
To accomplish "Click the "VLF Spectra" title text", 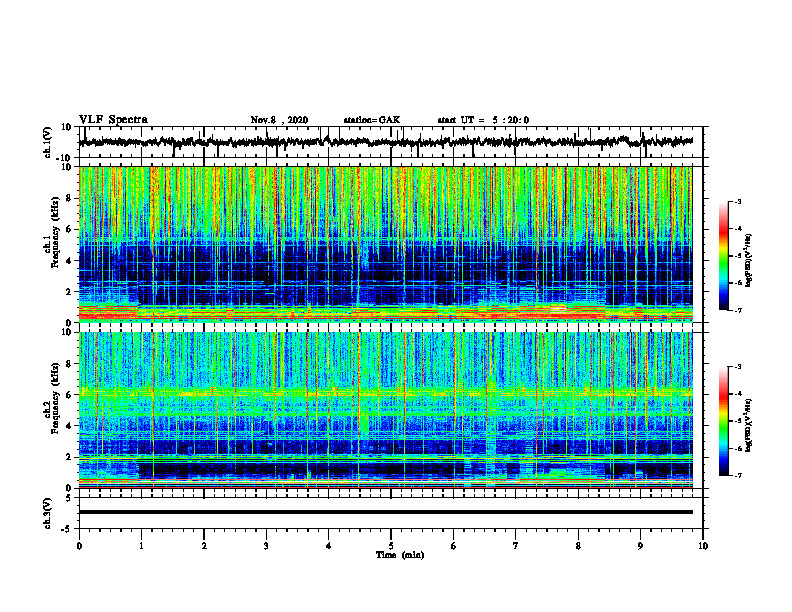I will pos(113,120).
